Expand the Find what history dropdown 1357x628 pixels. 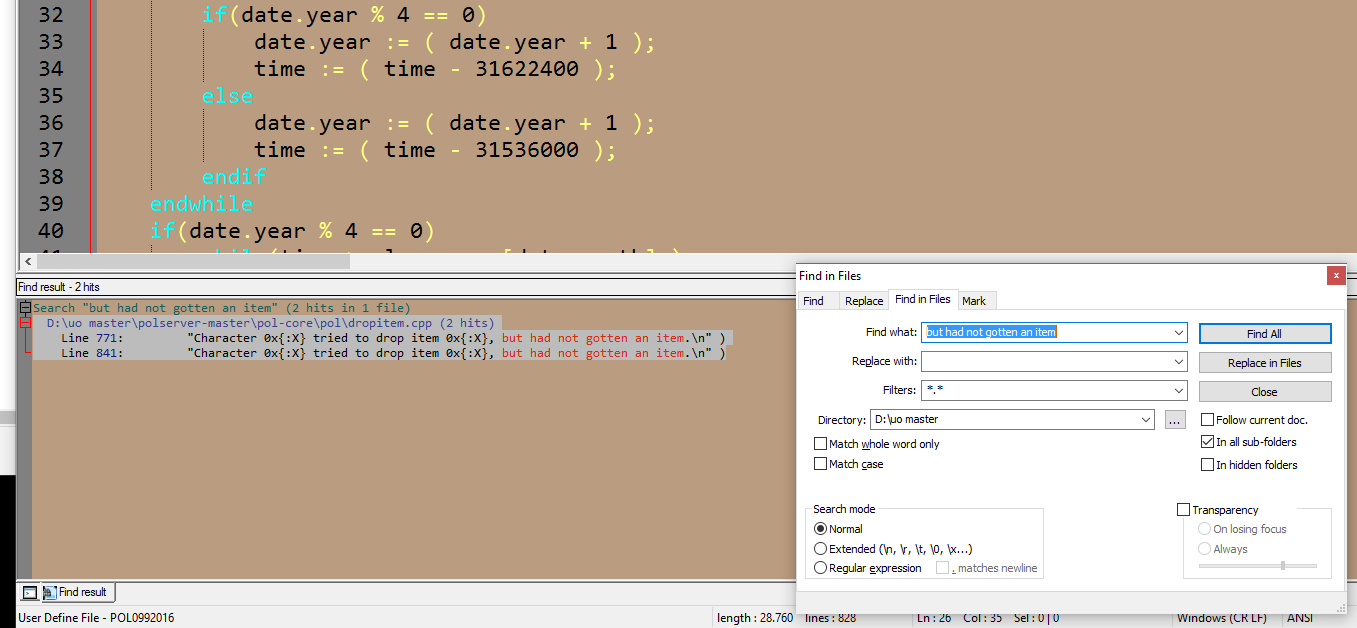pyautogui.click(x=1179, y=332)
